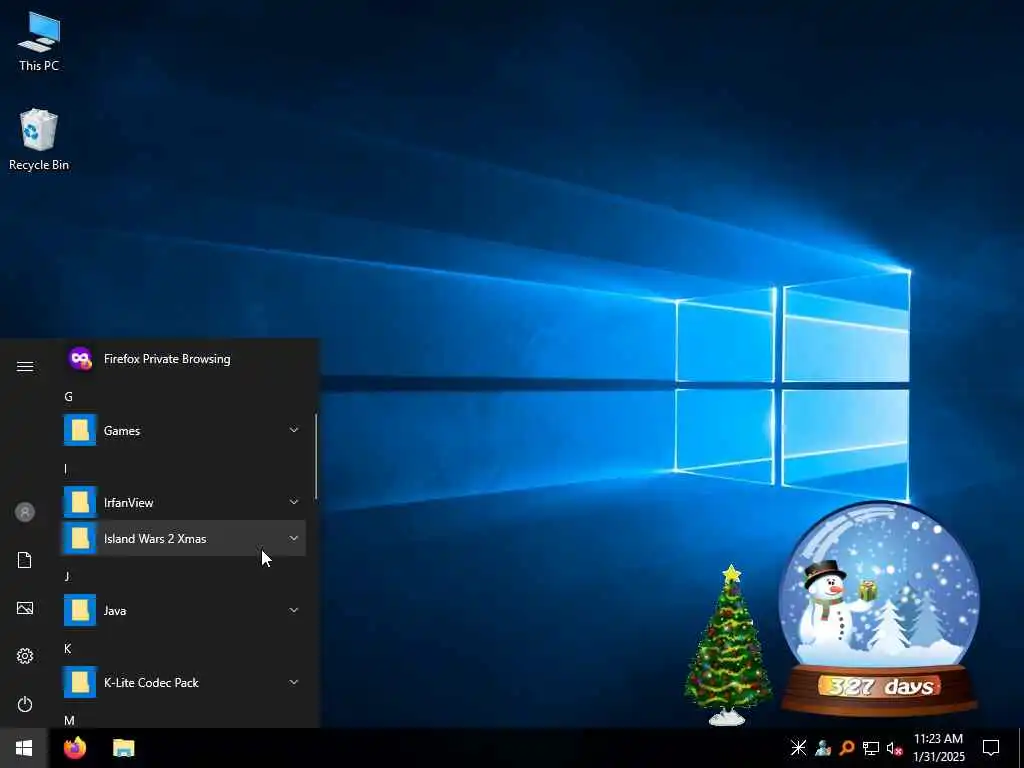Select the 'Java' folder label
The image size is (1024, 768).
coord(115,611)
